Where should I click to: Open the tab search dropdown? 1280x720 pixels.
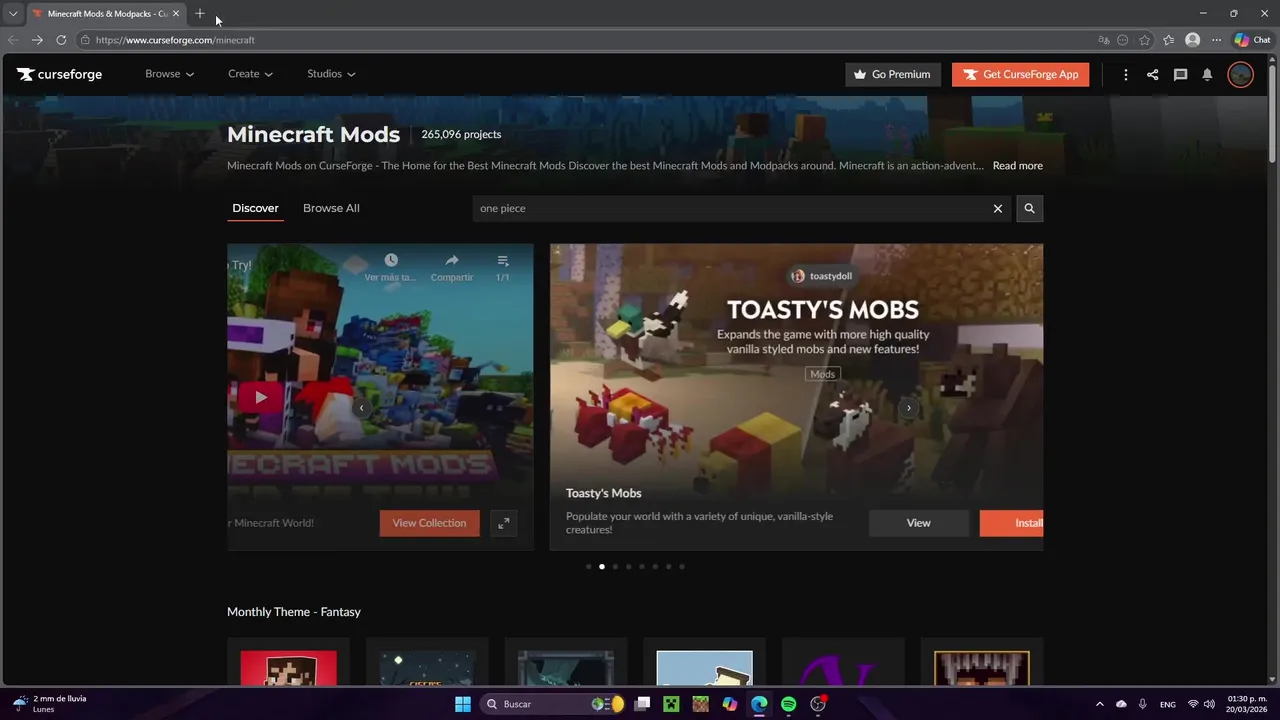[13, 14]
